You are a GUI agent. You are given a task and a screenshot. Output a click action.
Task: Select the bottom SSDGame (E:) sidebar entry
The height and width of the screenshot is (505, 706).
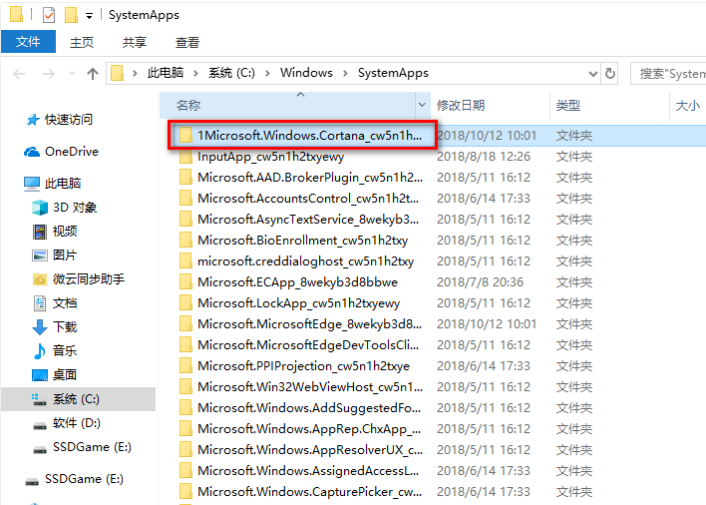(74, 479)
